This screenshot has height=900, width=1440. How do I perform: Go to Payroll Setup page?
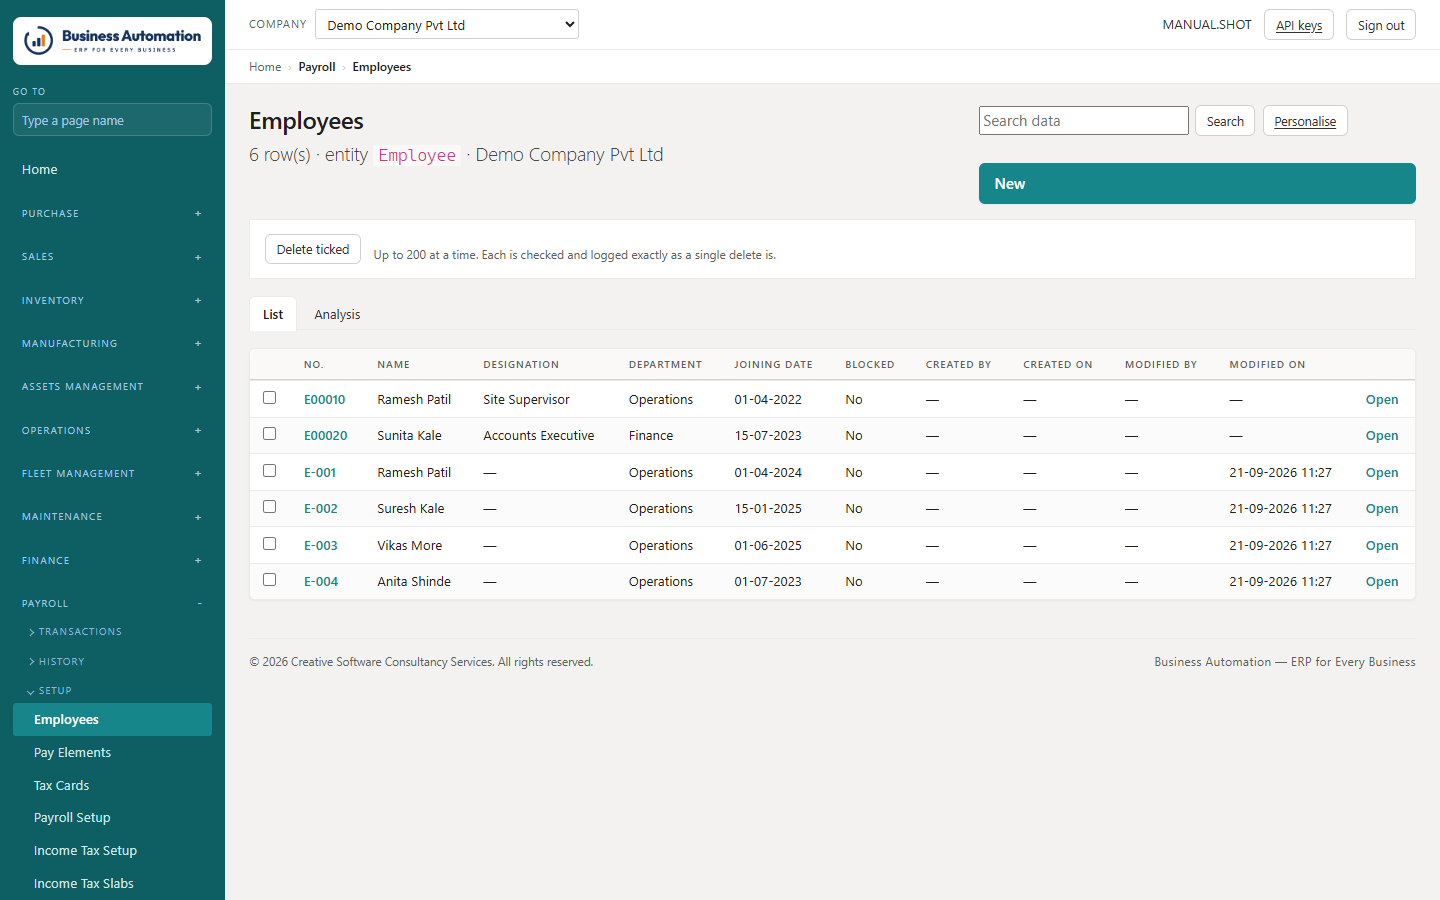tap(112, 818)
